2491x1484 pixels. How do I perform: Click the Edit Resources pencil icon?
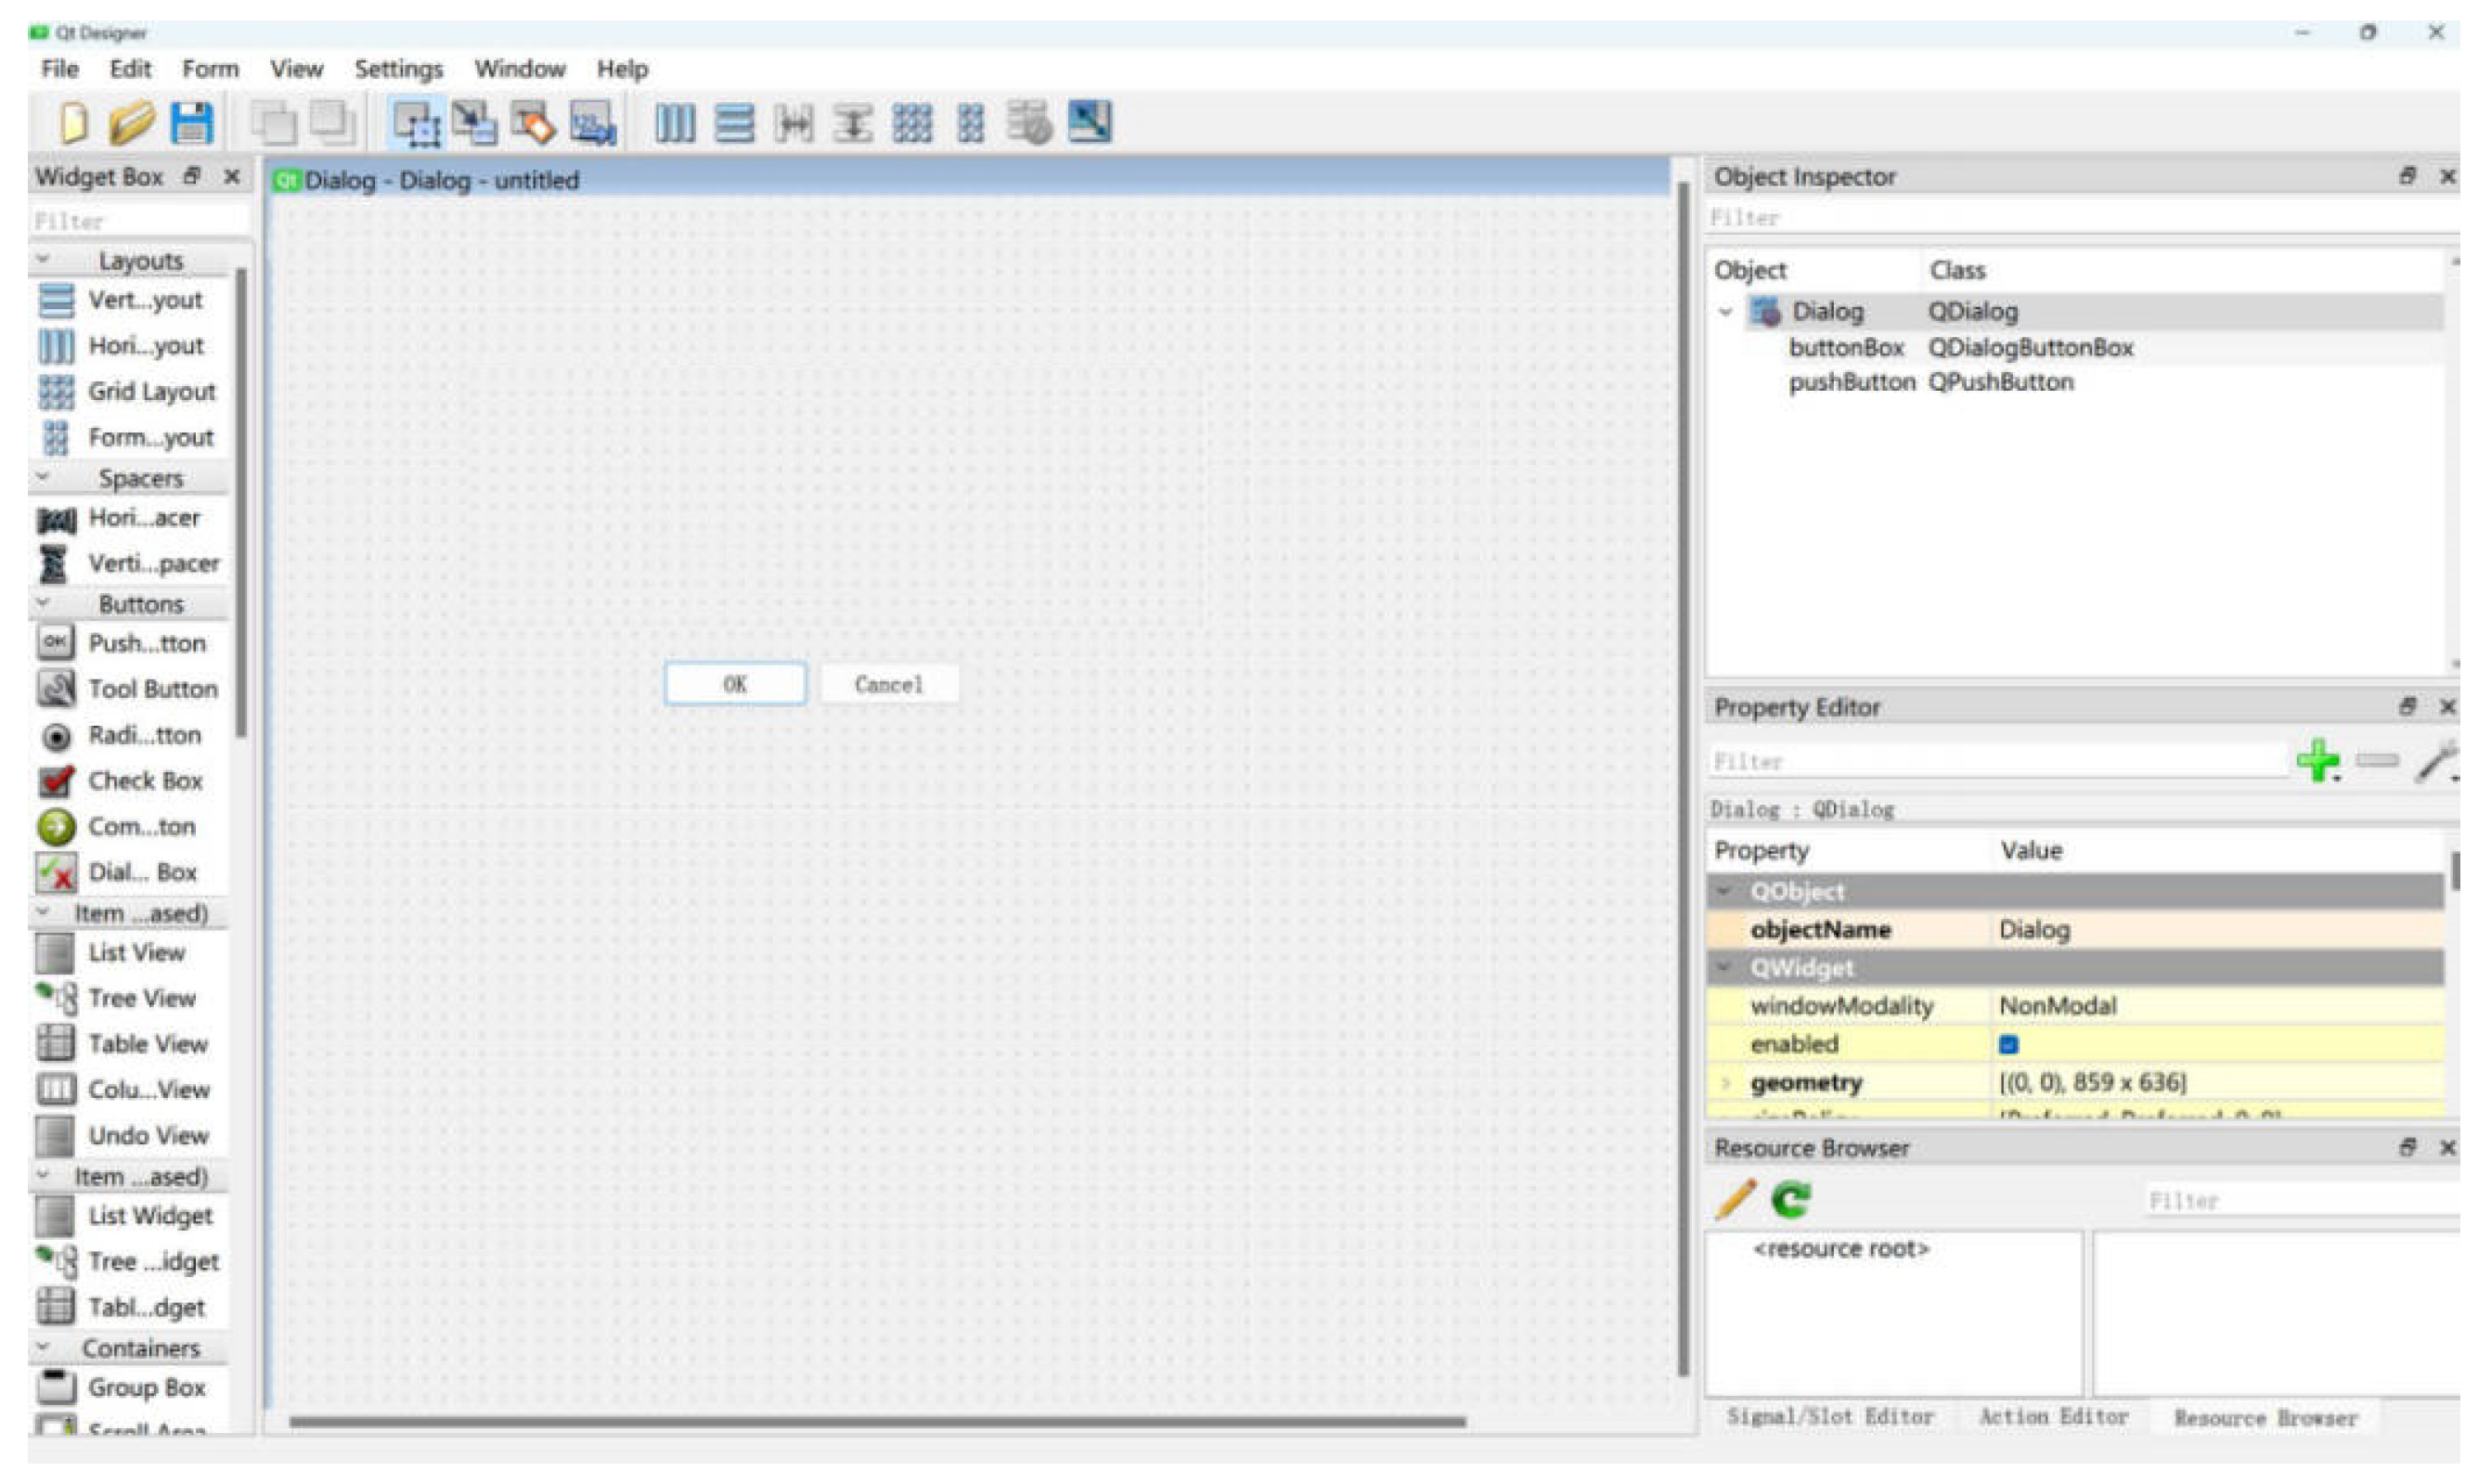1735,1199
